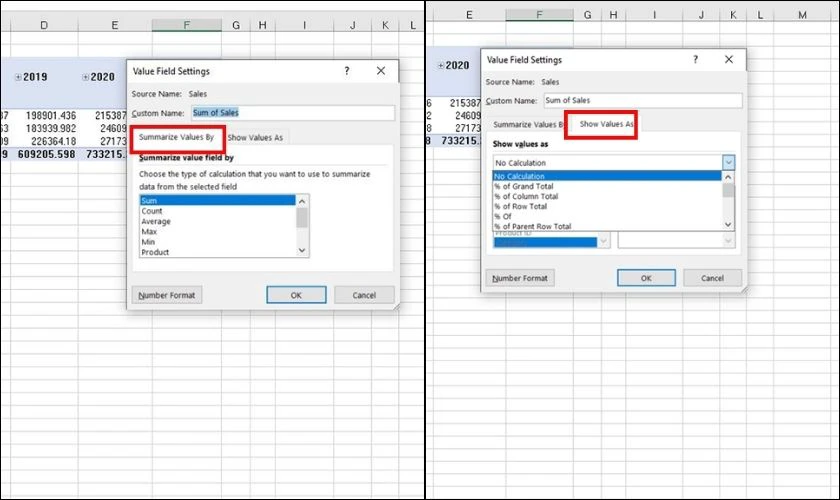Expand the 2020 group in right sheet
840x500 pixels.
pyautogui.click(x=441, y=65)
